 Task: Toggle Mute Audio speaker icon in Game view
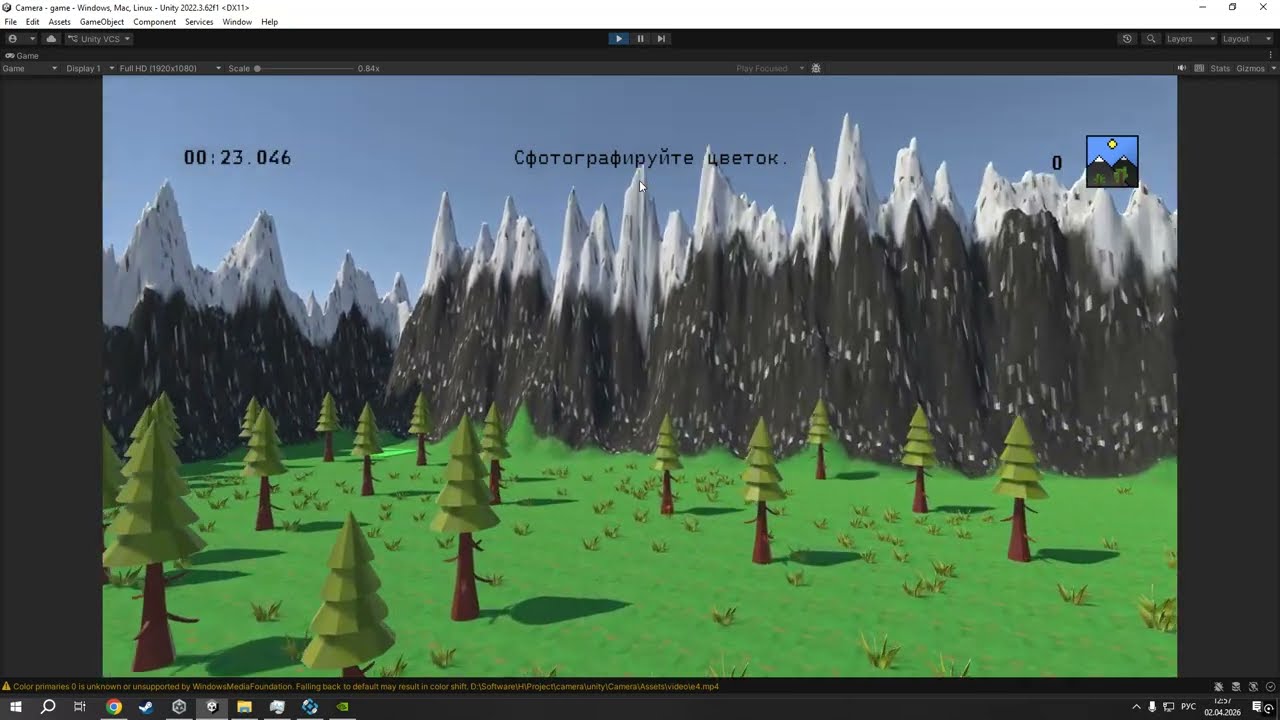point(1181,69)
